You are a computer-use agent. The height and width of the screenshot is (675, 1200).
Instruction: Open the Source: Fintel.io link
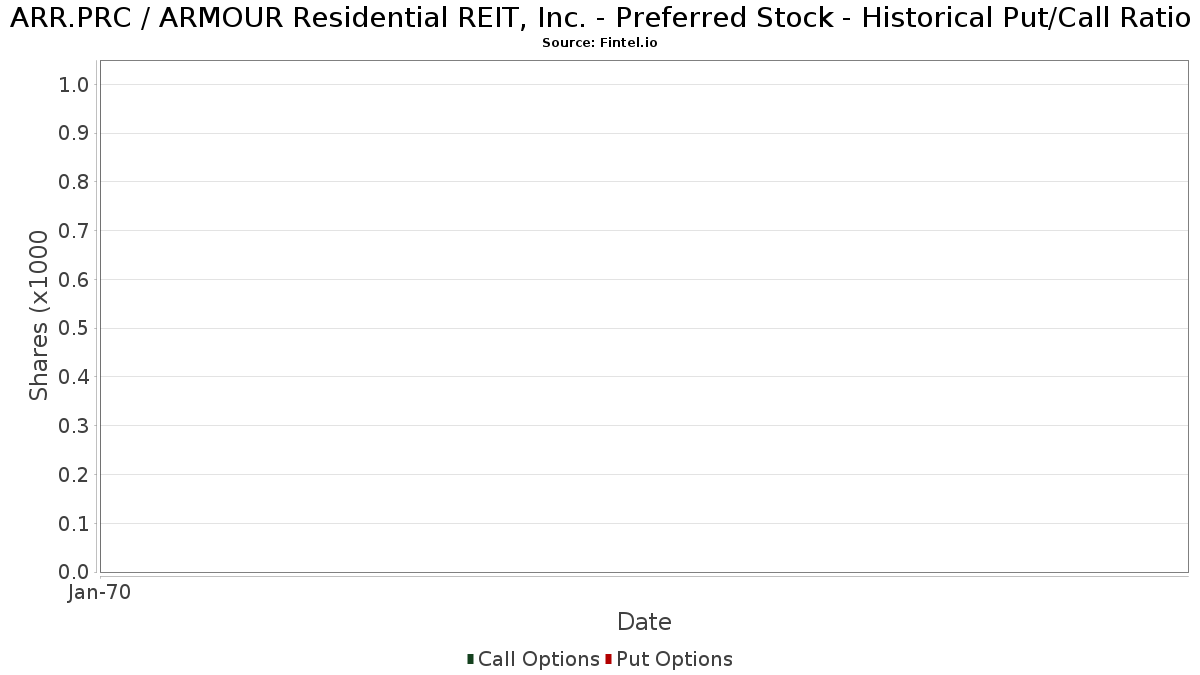pos(600,43)
